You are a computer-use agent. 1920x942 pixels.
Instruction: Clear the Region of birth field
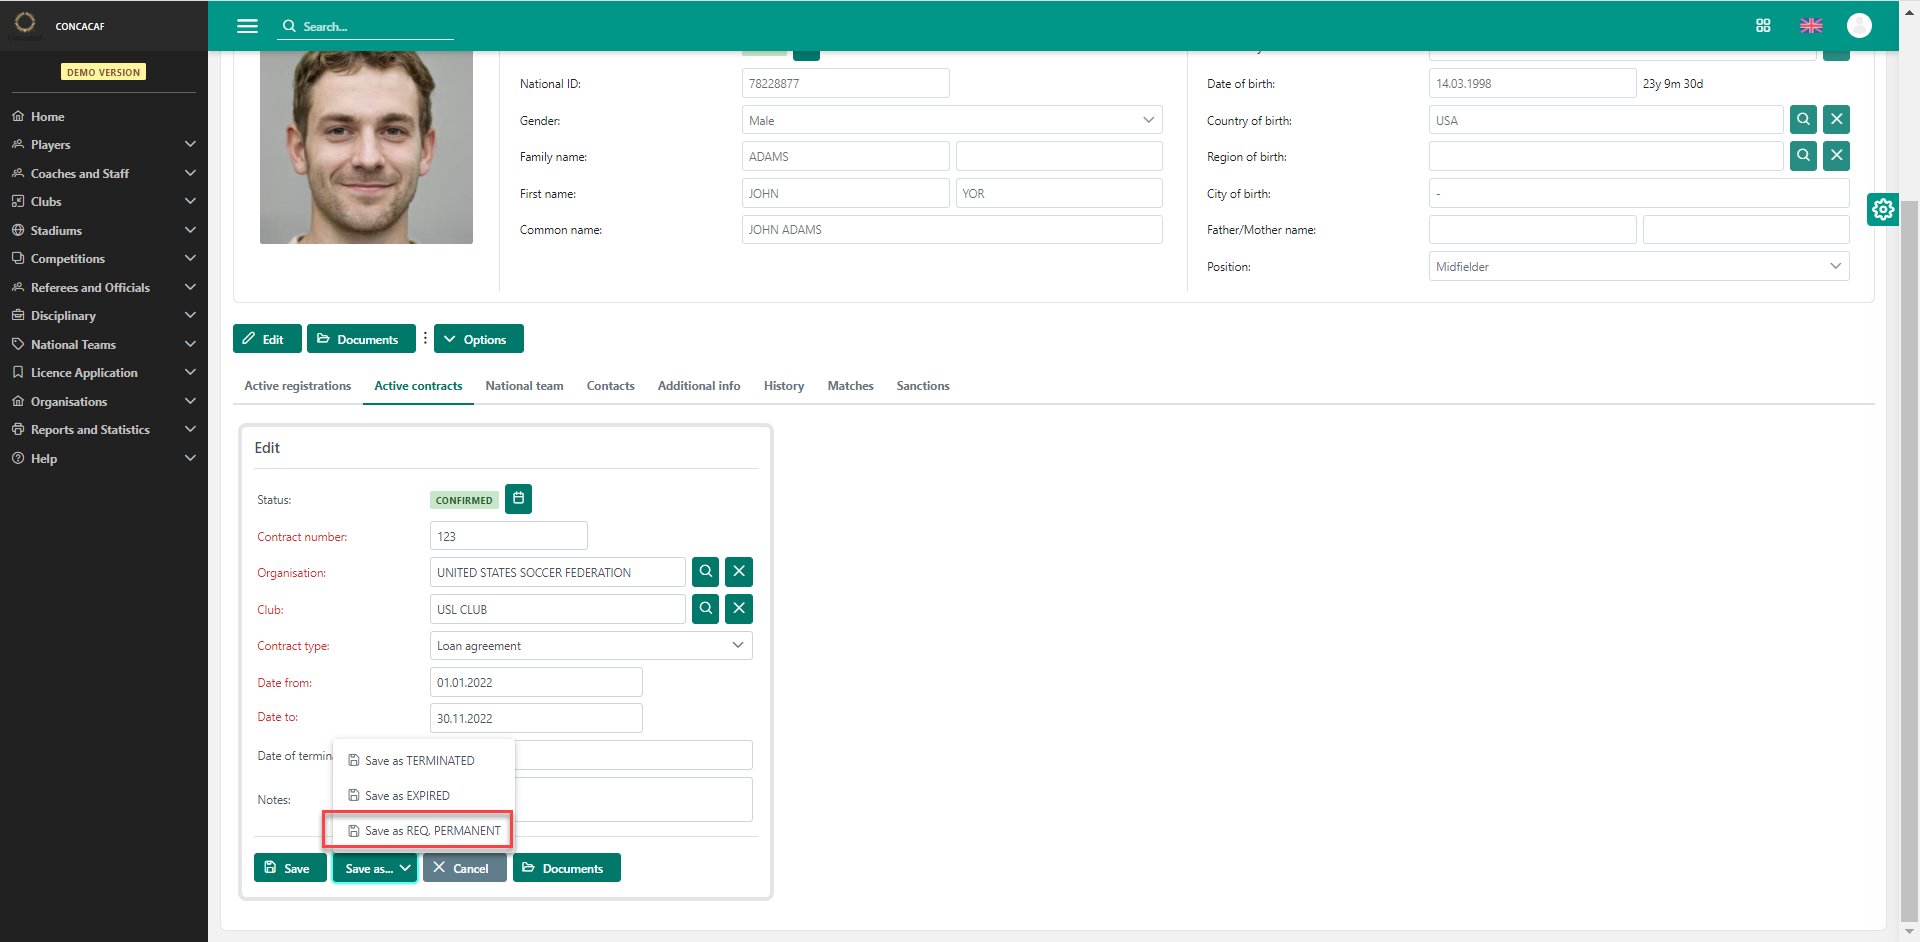(x=1836, y=156)
